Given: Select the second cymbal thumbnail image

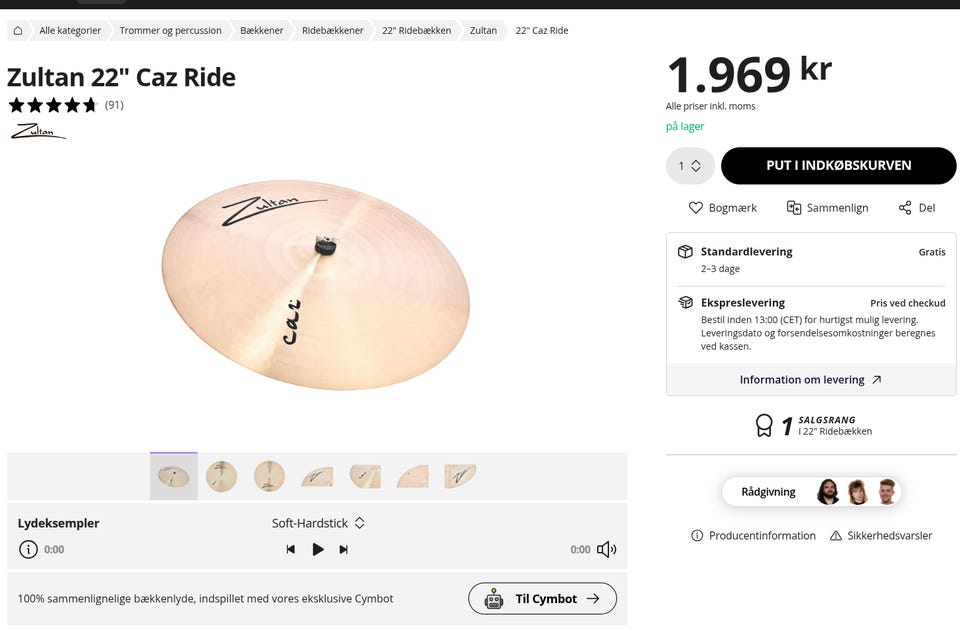Looking at the screenshot, I should 221,476.
